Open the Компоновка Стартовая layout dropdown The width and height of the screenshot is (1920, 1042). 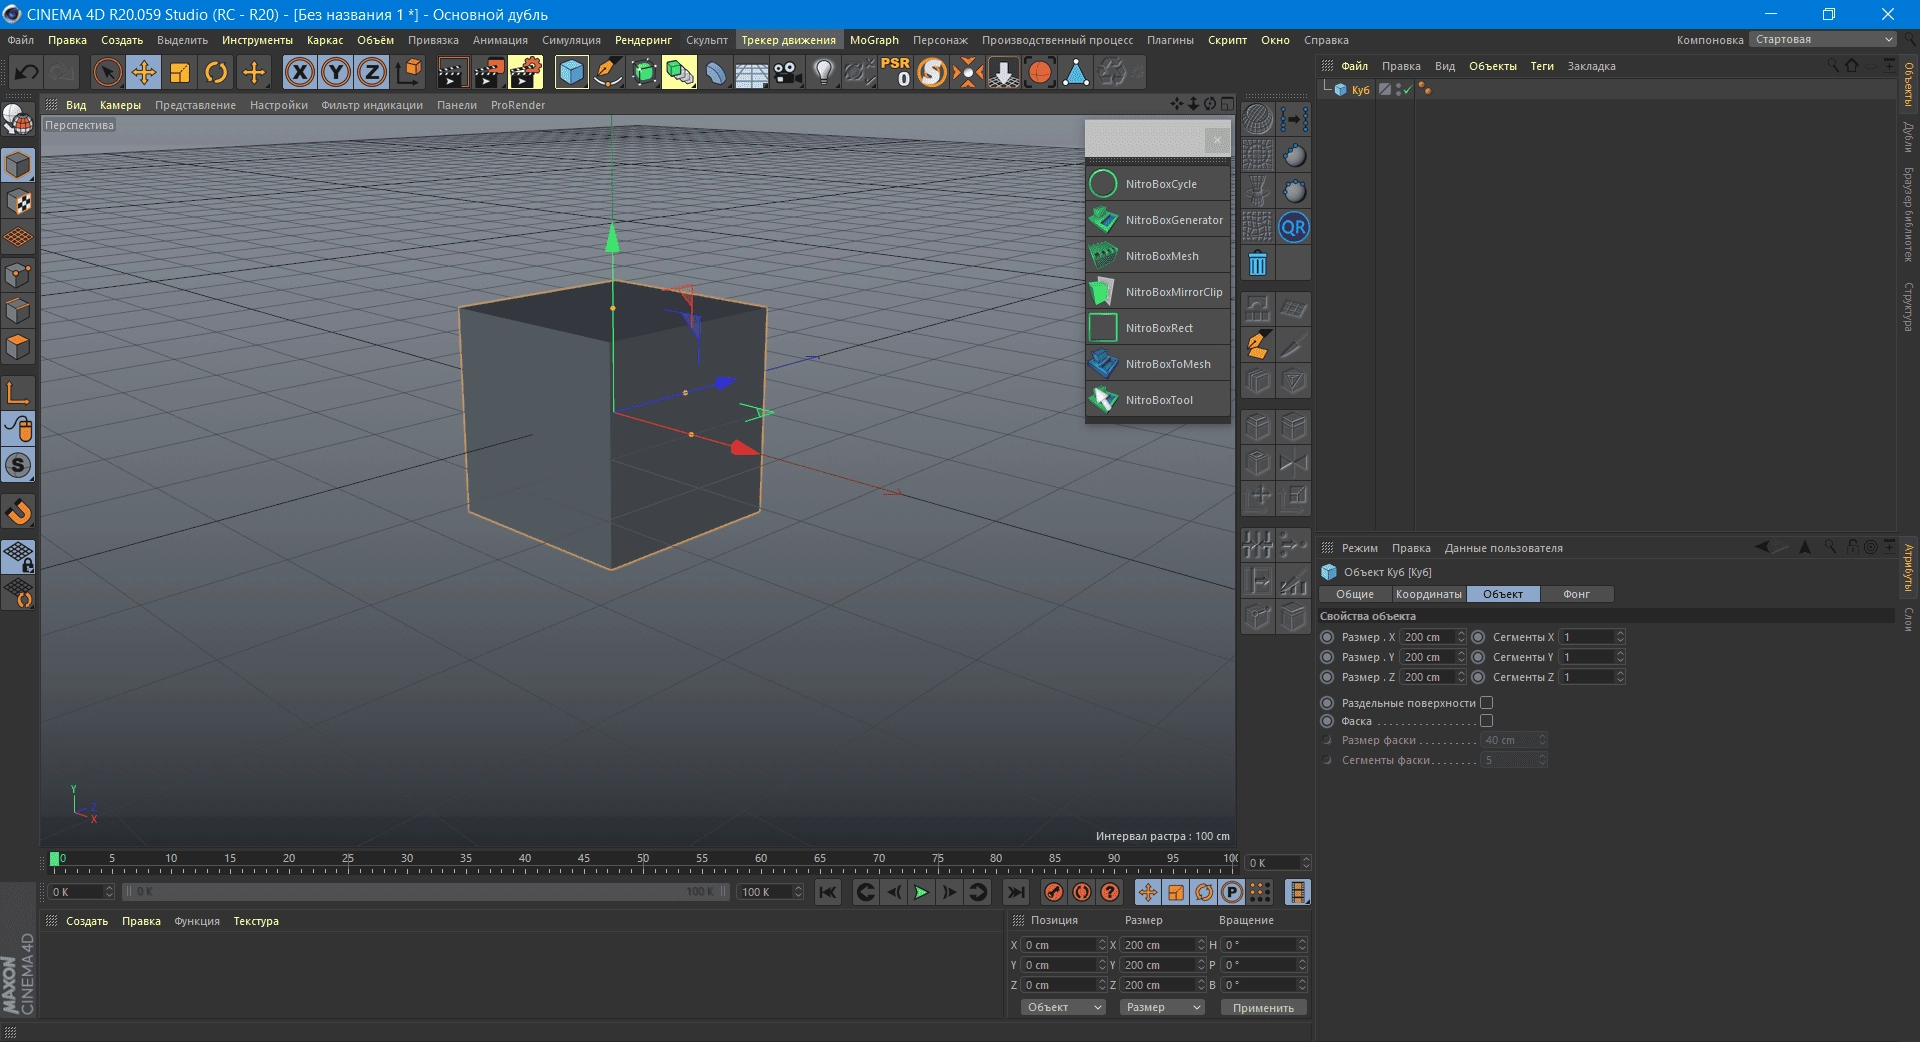pyautogui.click(x=1823, y=40)
